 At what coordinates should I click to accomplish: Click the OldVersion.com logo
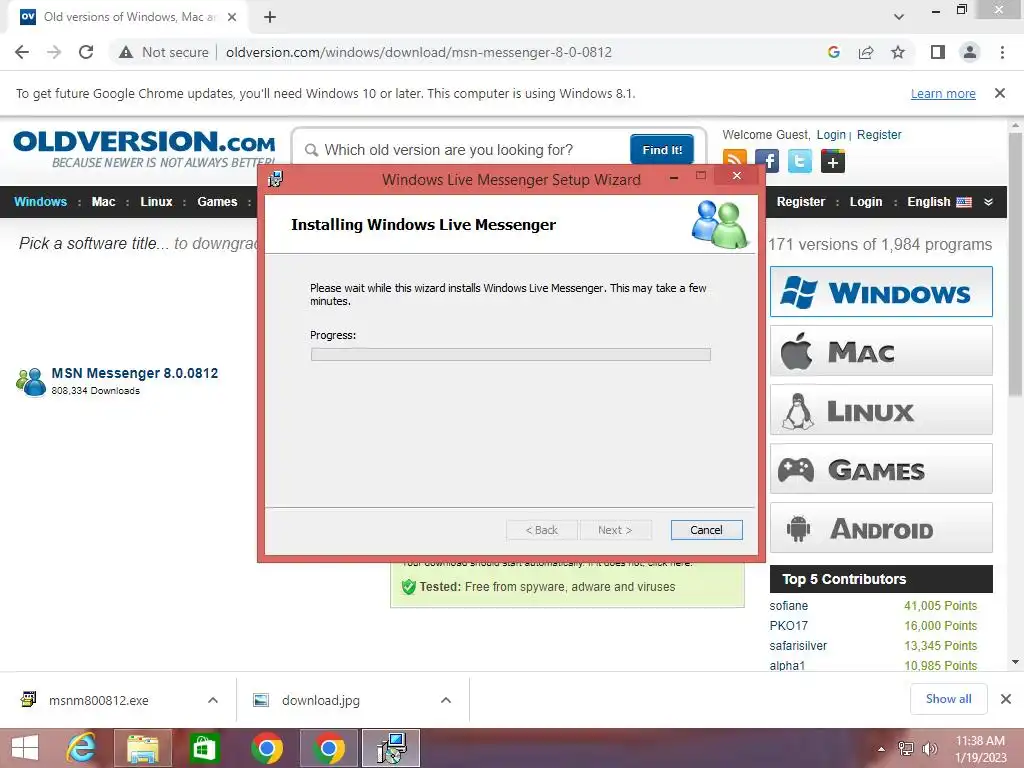144,148
